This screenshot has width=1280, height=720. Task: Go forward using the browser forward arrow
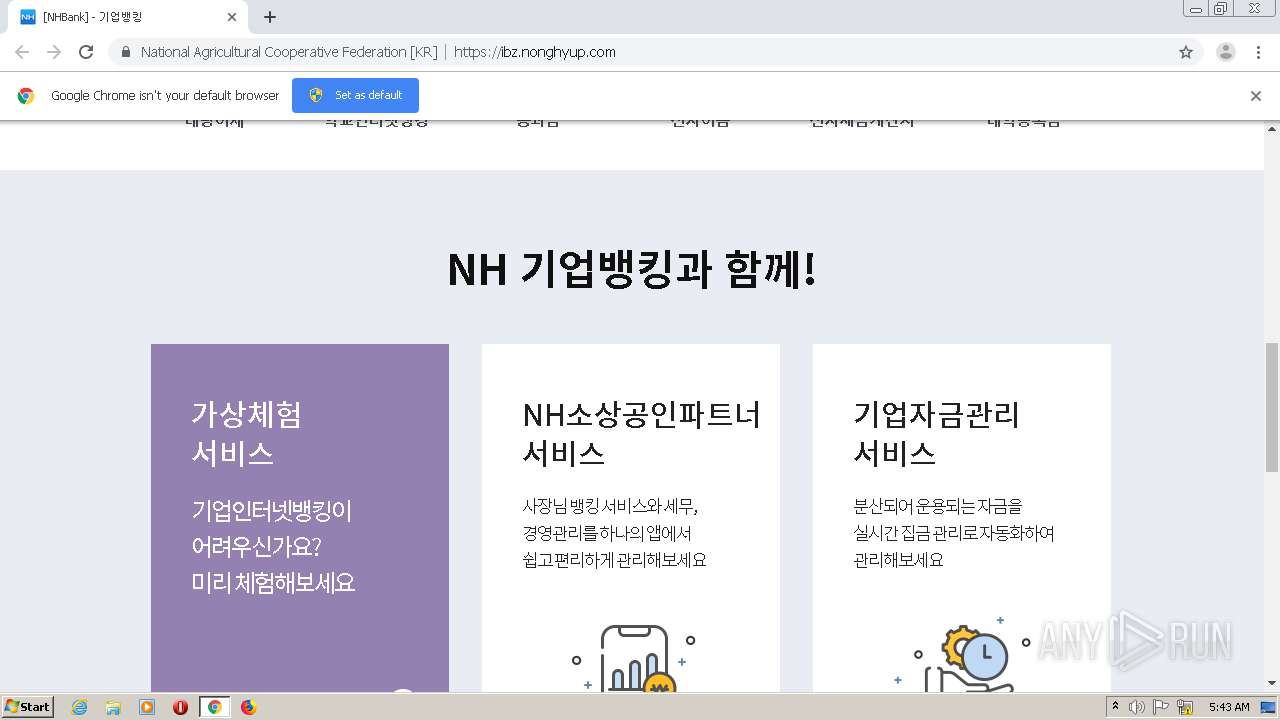(54, 52)
